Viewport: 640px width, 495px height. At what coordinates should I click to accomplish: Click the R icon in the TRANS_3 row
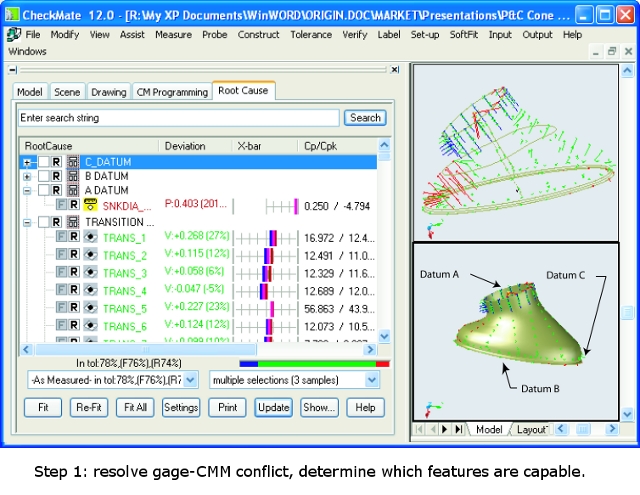74,272
